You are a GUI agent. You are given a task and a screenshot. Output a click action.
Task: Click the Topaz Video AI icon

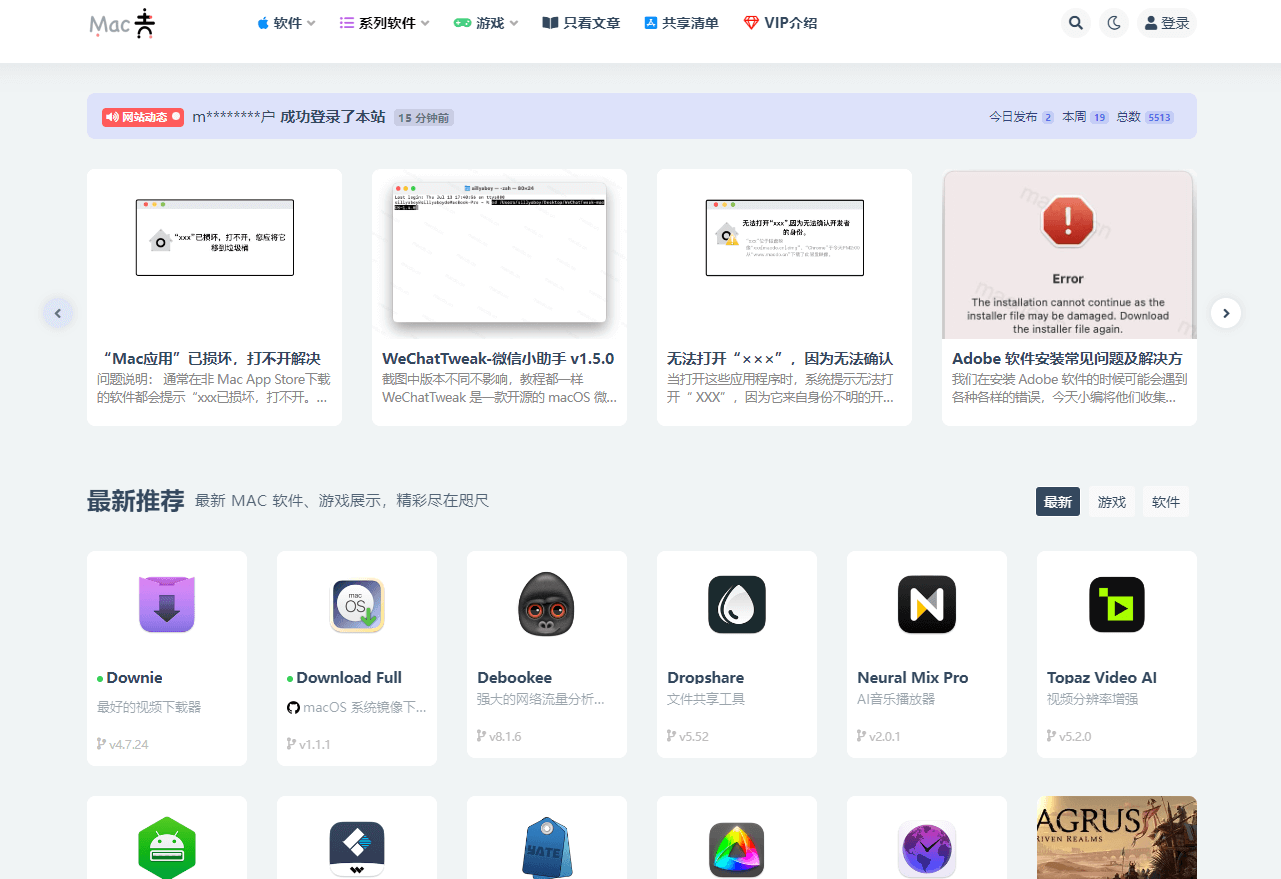point(1116,604)
